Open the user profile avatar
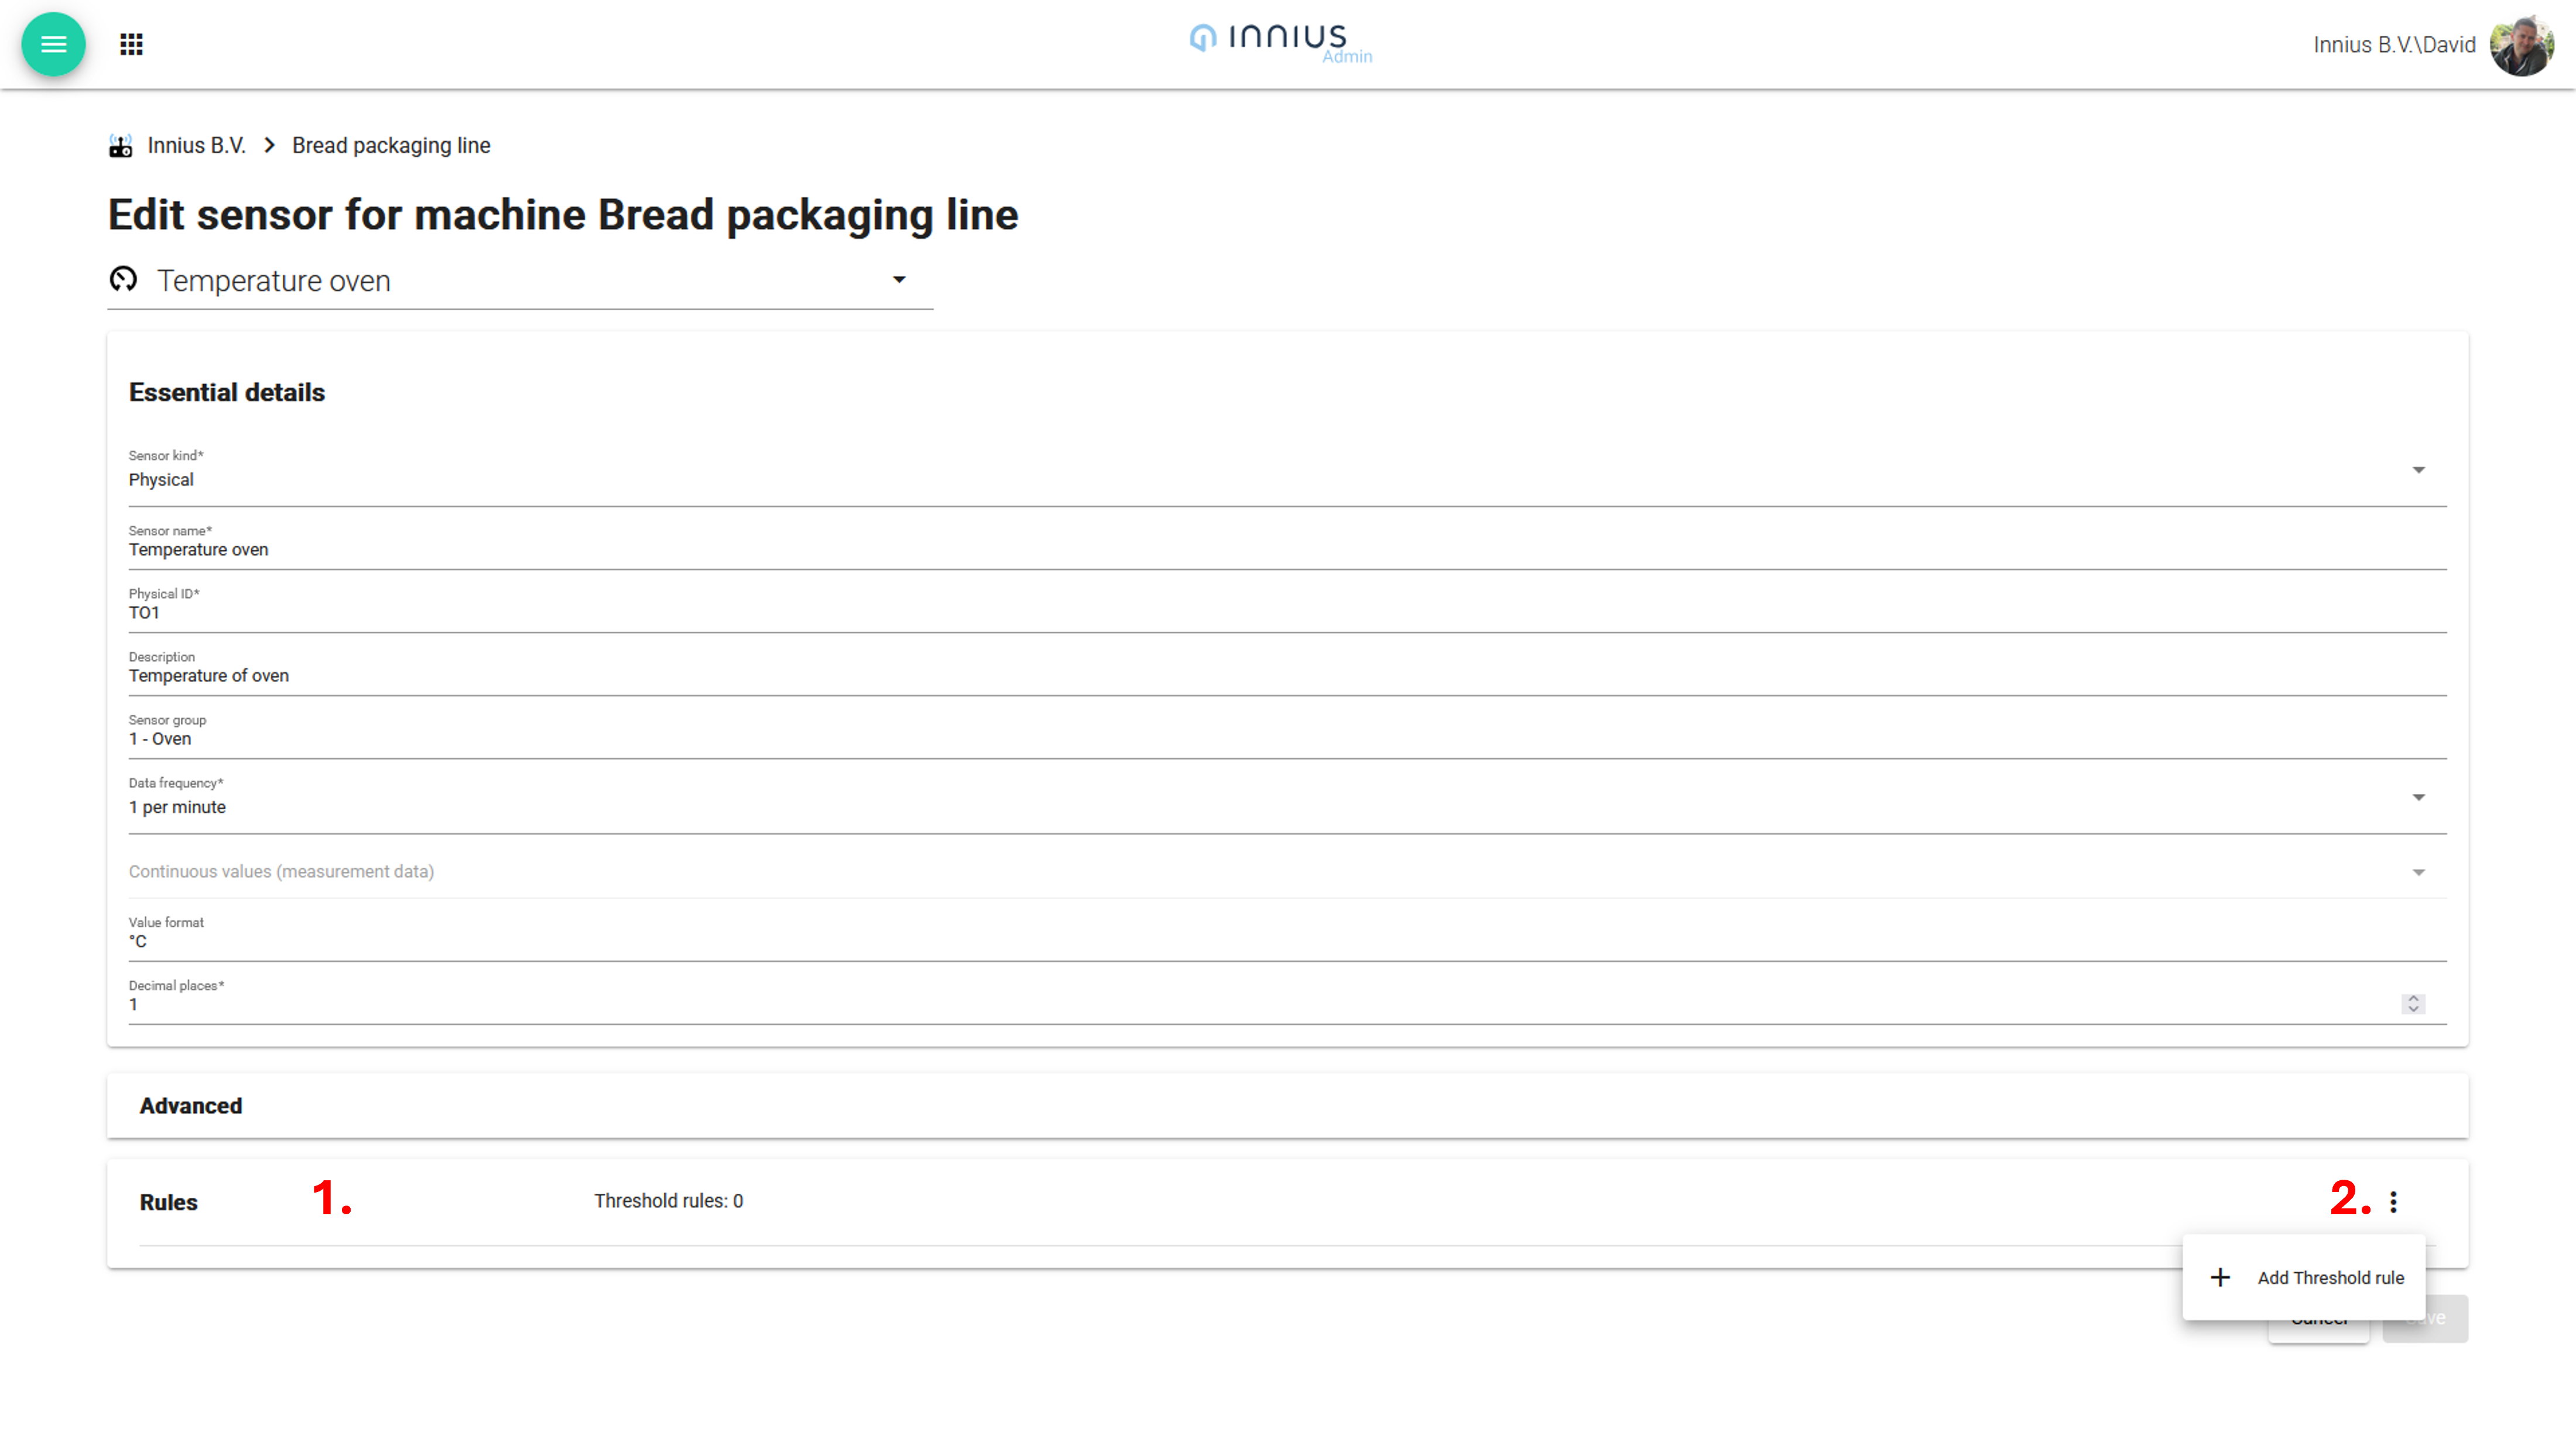 point(2521,45)
